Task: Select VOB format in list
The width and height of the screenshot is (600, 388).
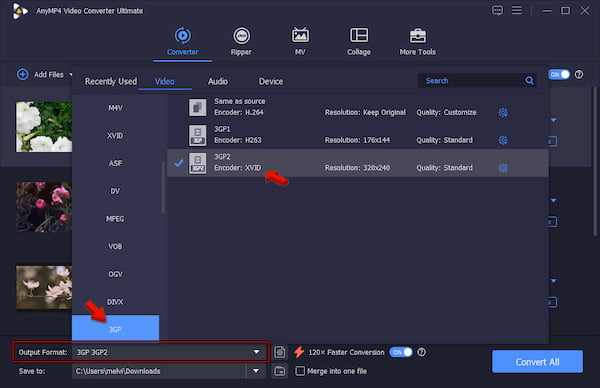Action: pyautogui.click(x=115, y=246)
